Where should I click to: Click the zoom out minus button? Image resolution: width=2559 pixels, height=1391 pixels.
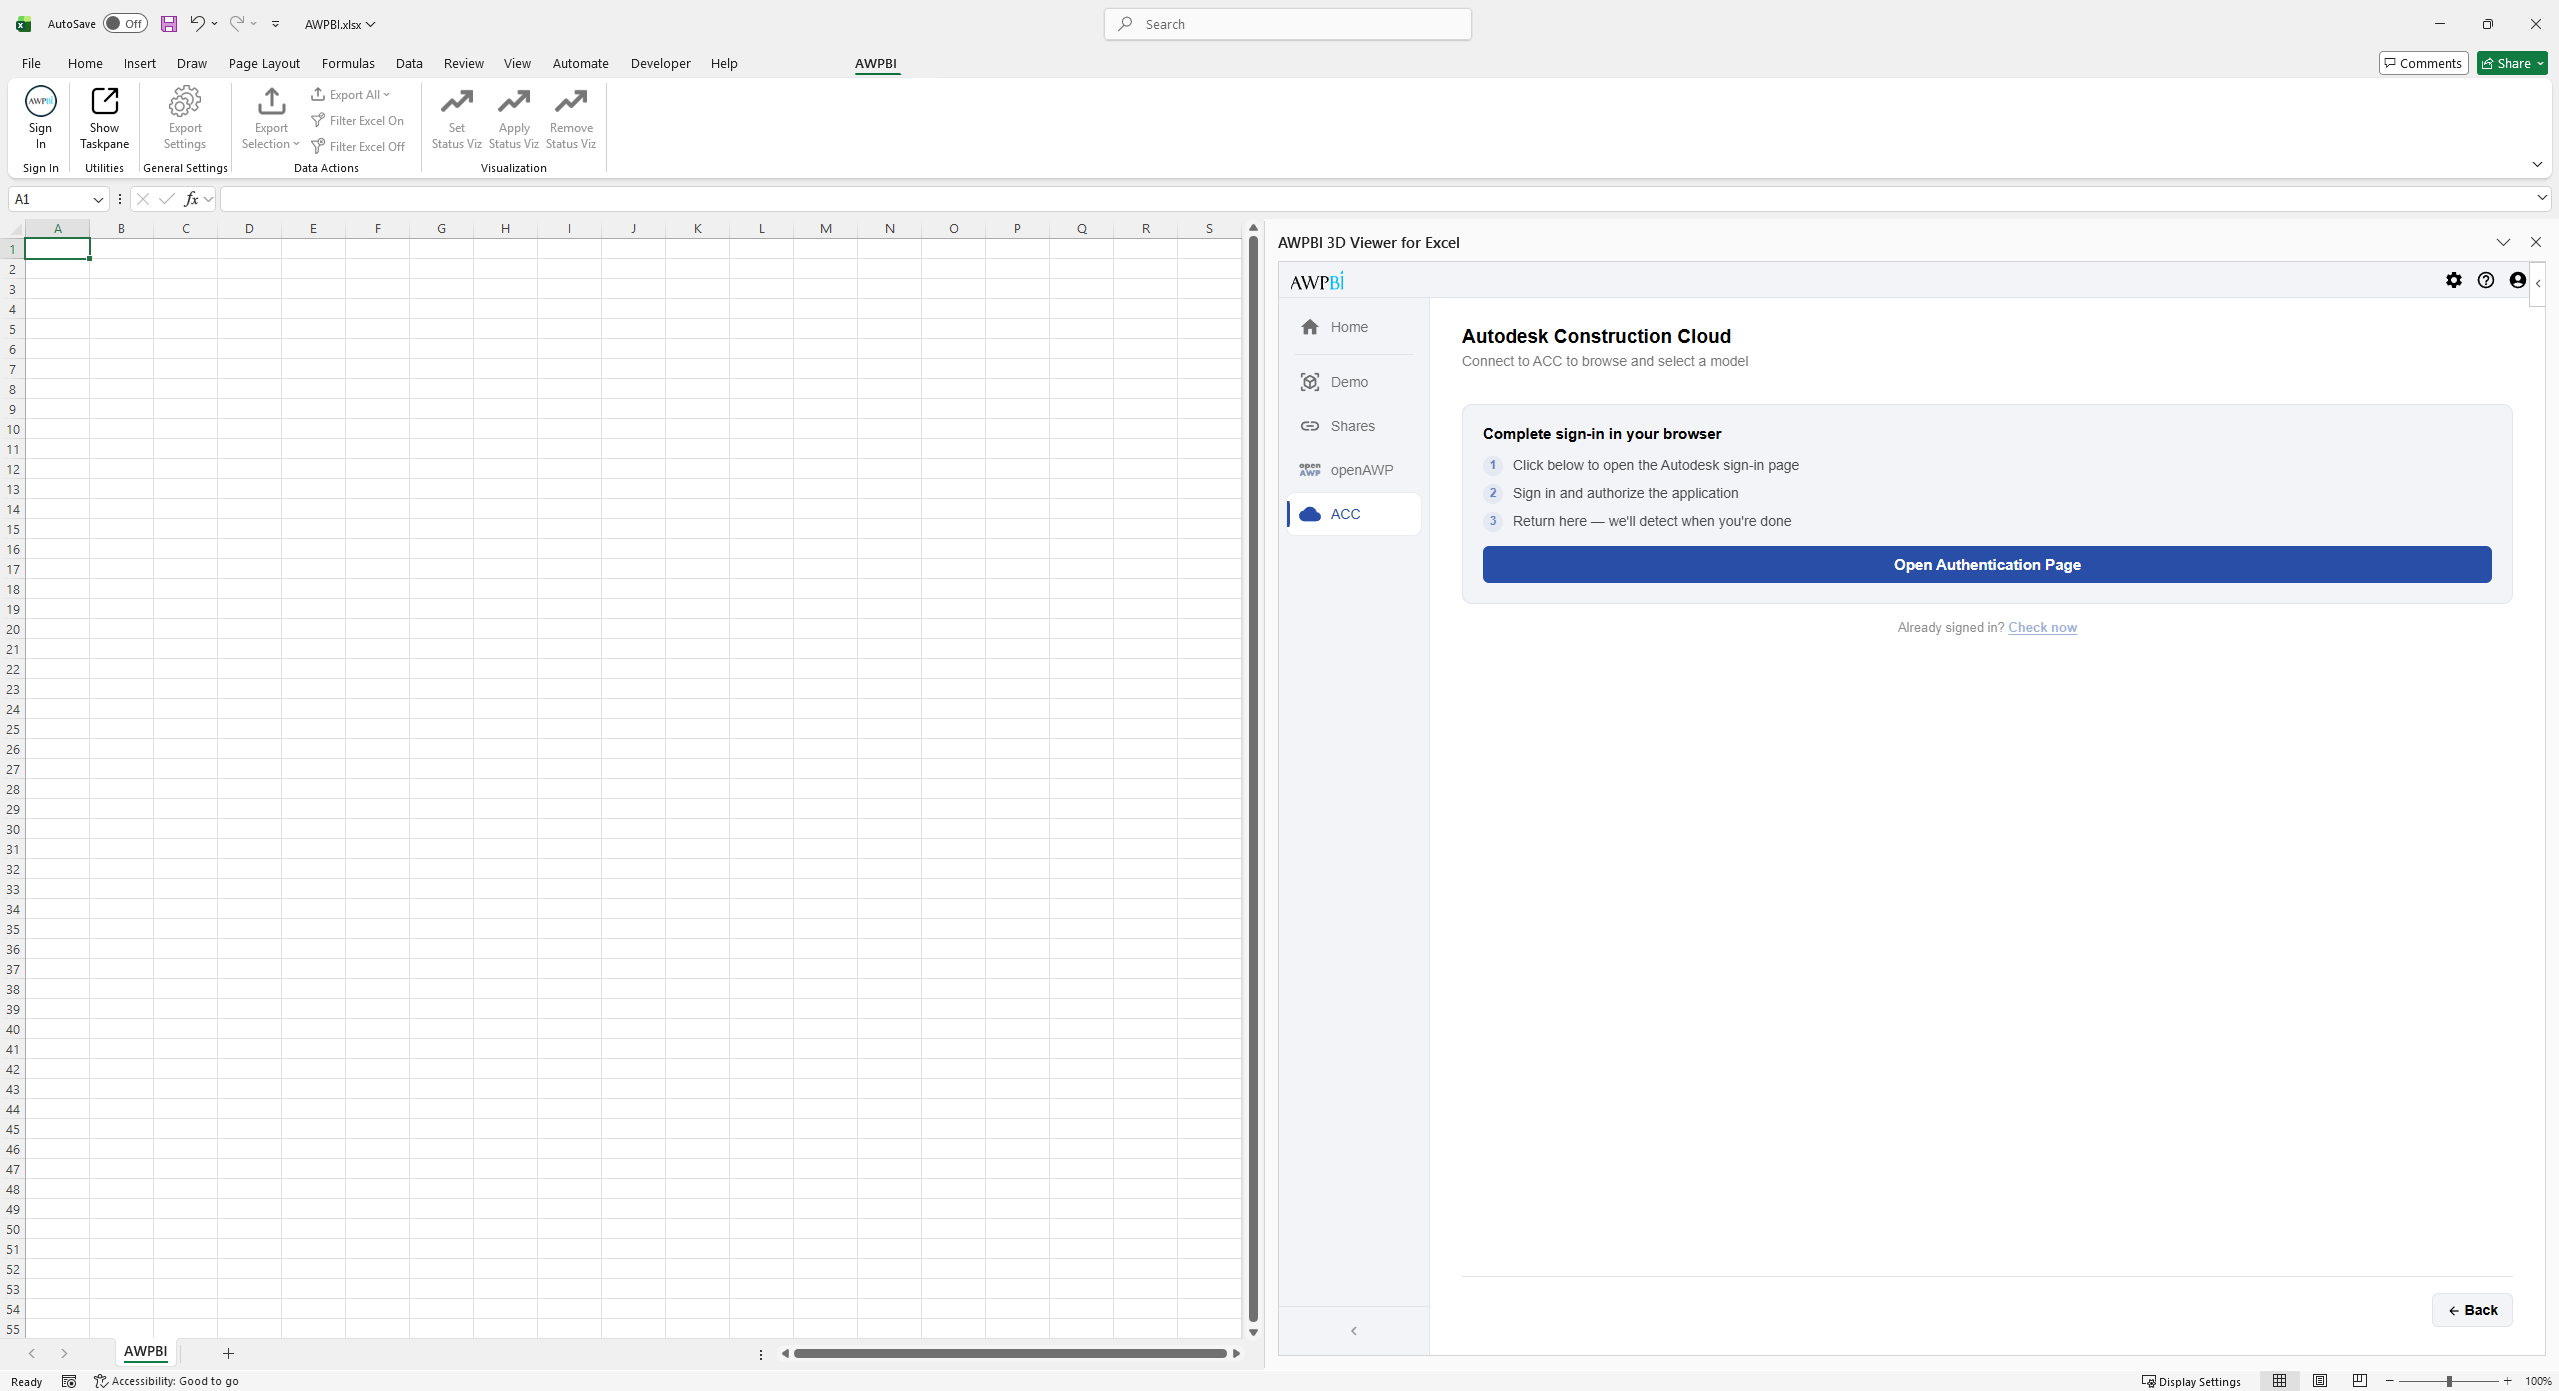pos(2390,1381)
